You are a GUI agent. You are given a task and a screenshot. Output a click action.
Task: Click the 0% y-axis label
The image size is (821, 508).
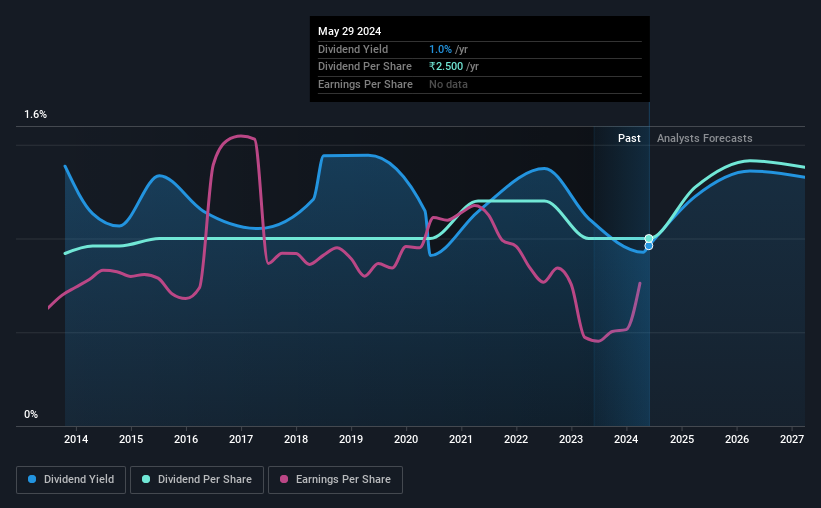(31, 414)
